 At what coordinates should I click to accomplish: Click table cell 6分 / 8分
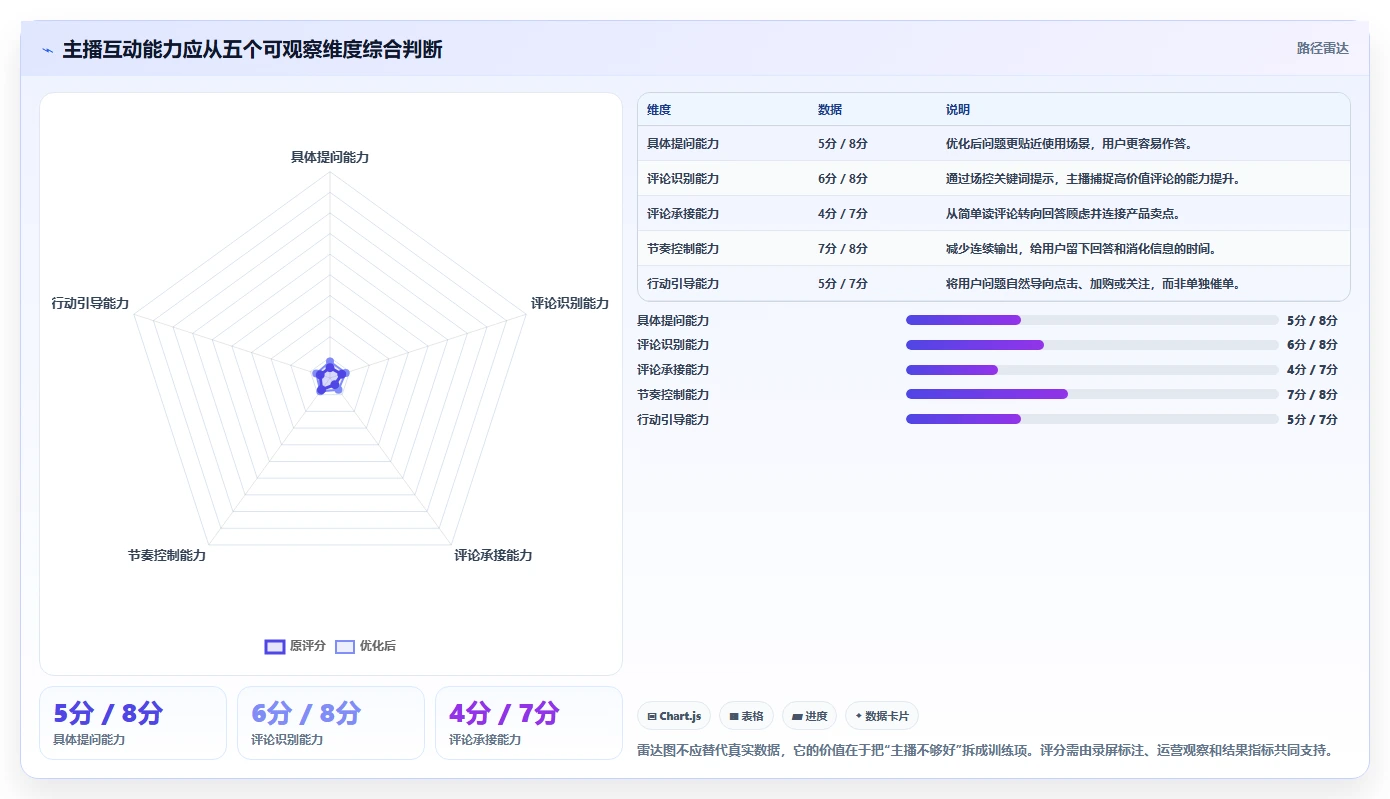(x=843, y=179)
